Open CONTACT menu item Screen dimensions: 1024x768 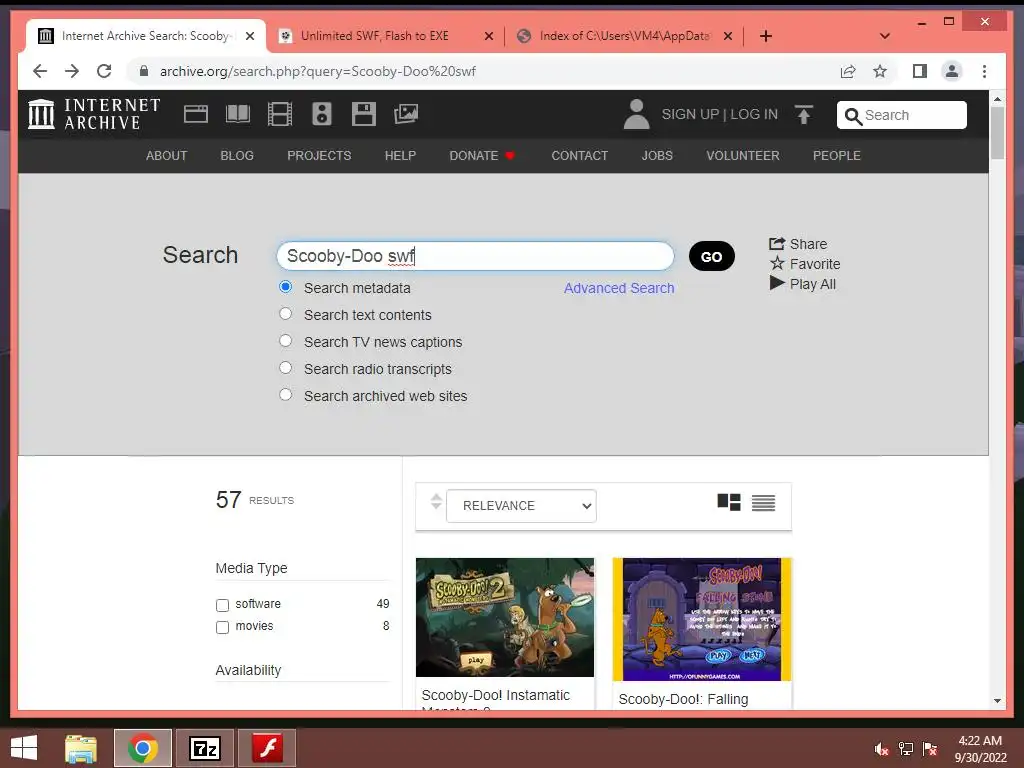point(579,155)
